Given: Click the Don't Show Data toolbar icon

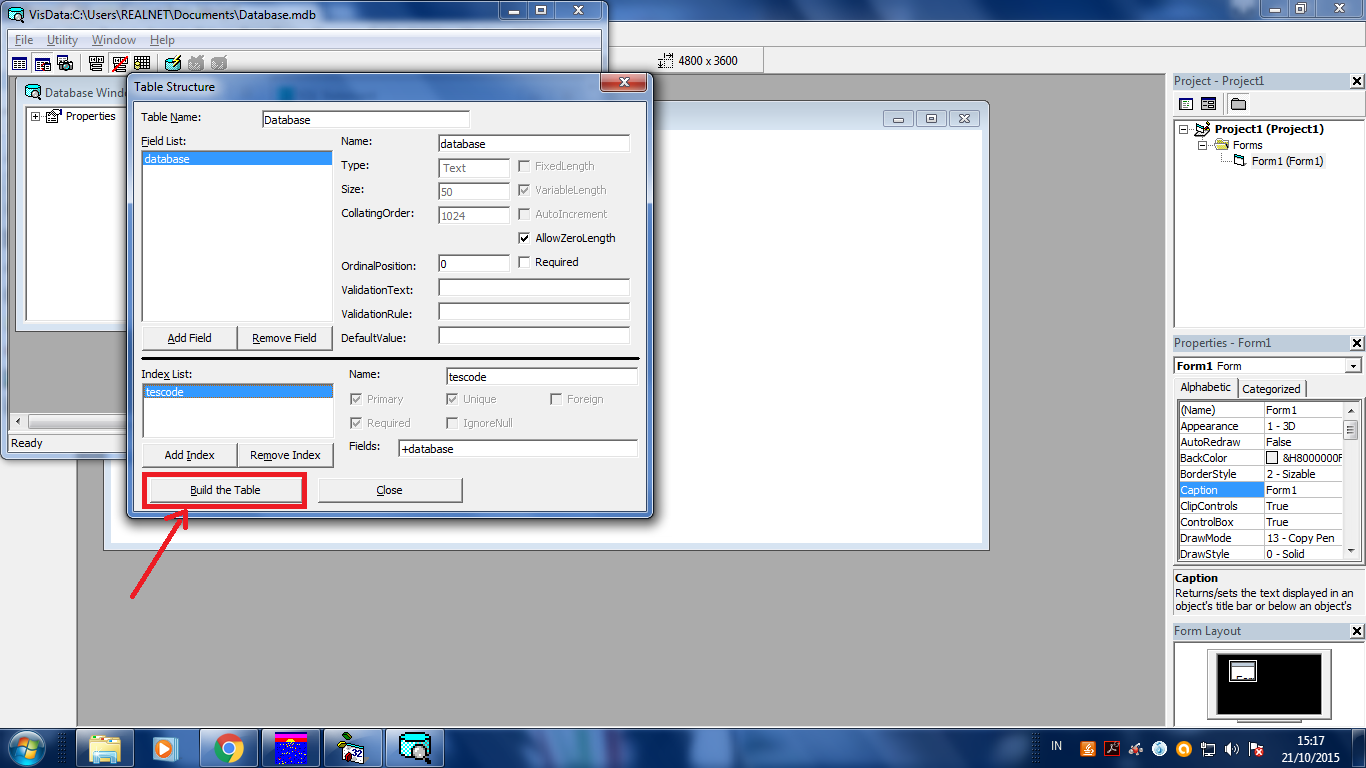Looking at the screenshot, I should tap(120, 63).
